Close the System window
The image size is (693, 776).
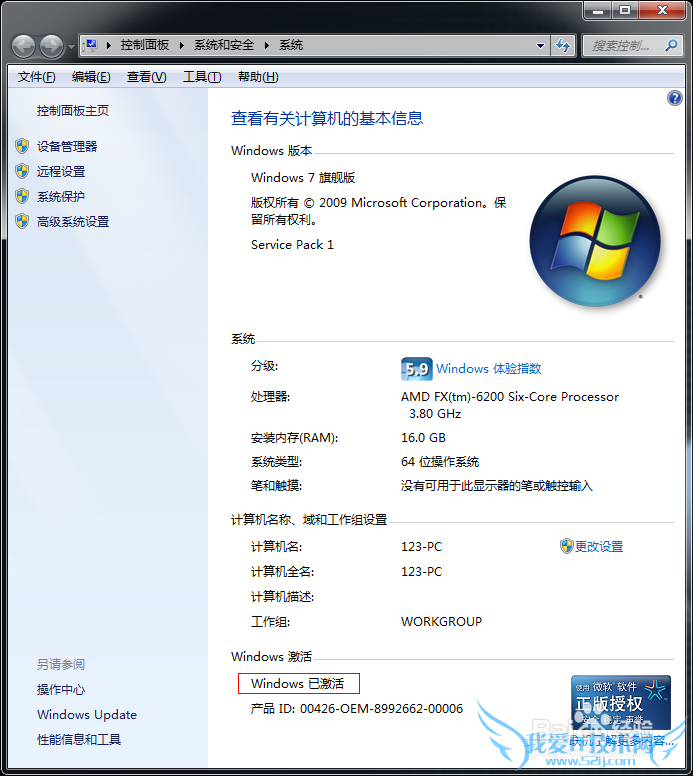[x=662, y=10]
